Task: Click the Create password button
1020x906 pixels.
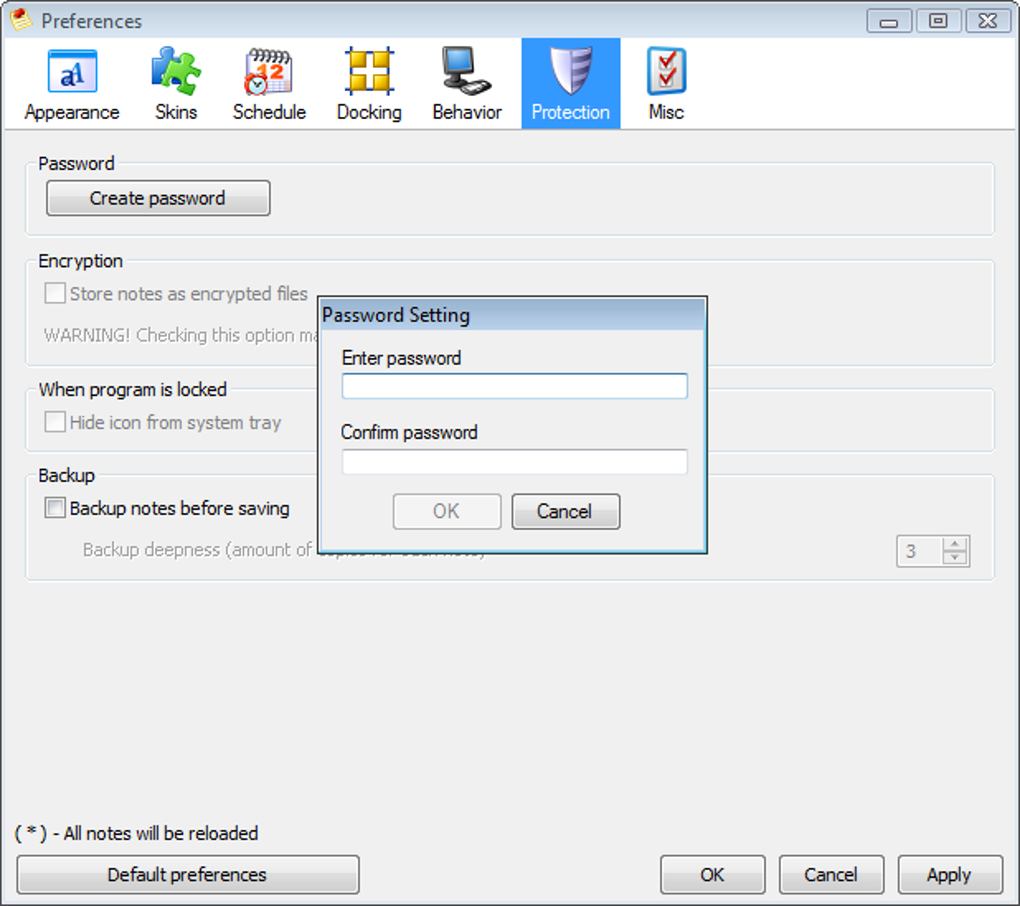Action: pyautogui.click(x=158, y=198)
